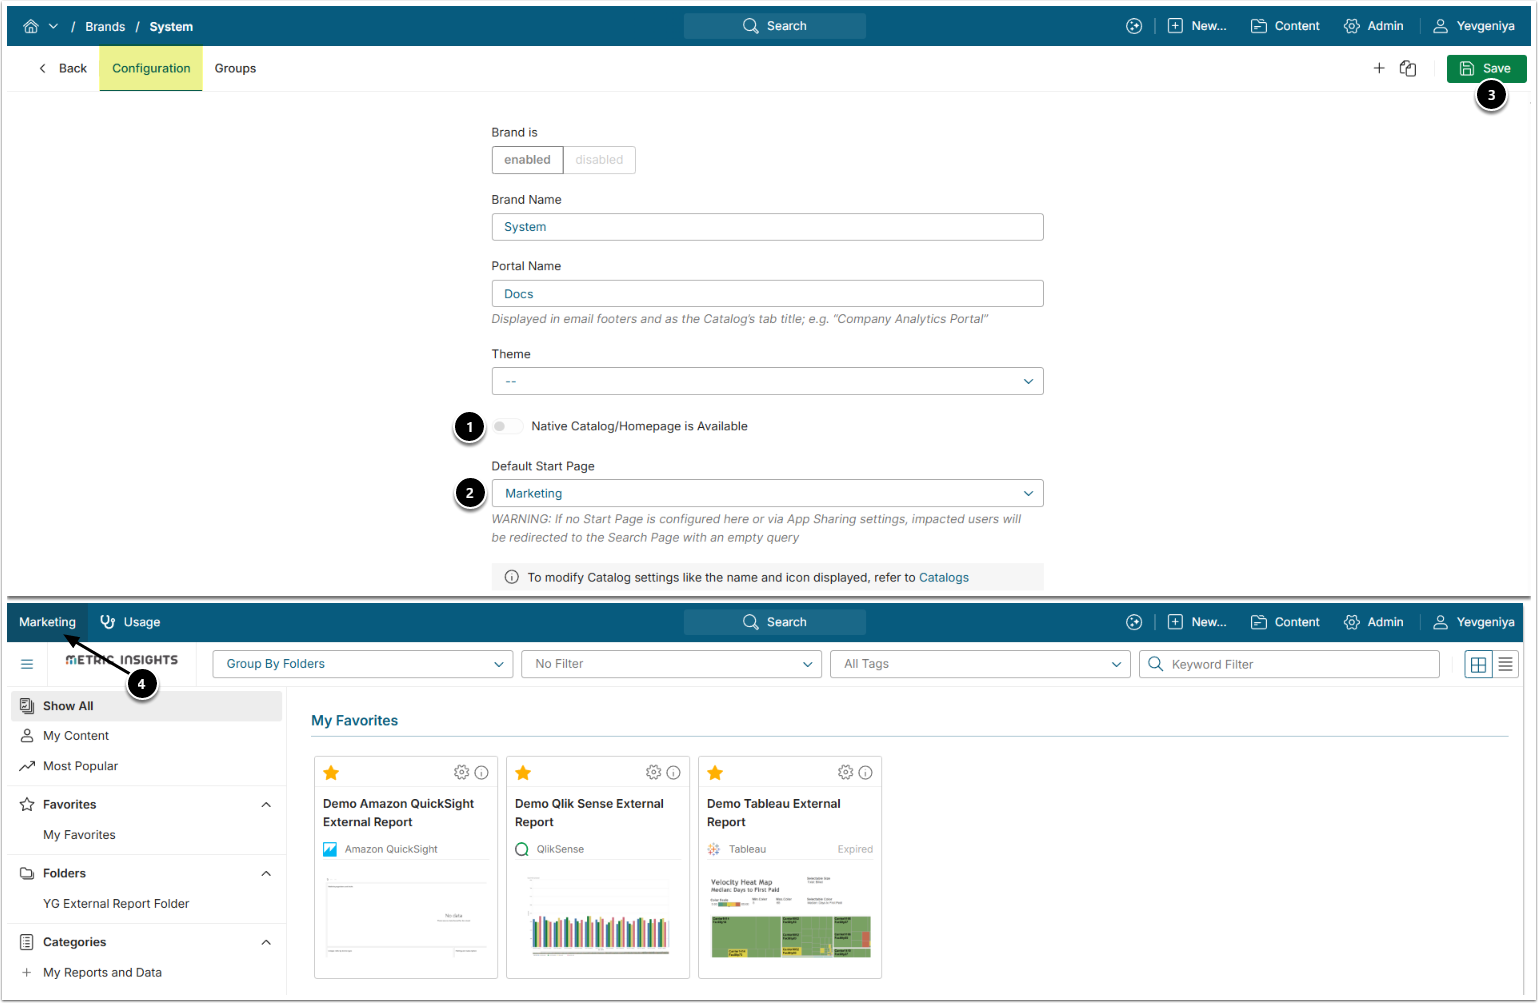Open the Marketing tab in lower bar
This screenshot has height=1003, width=1538.
(x=47, y=622)
